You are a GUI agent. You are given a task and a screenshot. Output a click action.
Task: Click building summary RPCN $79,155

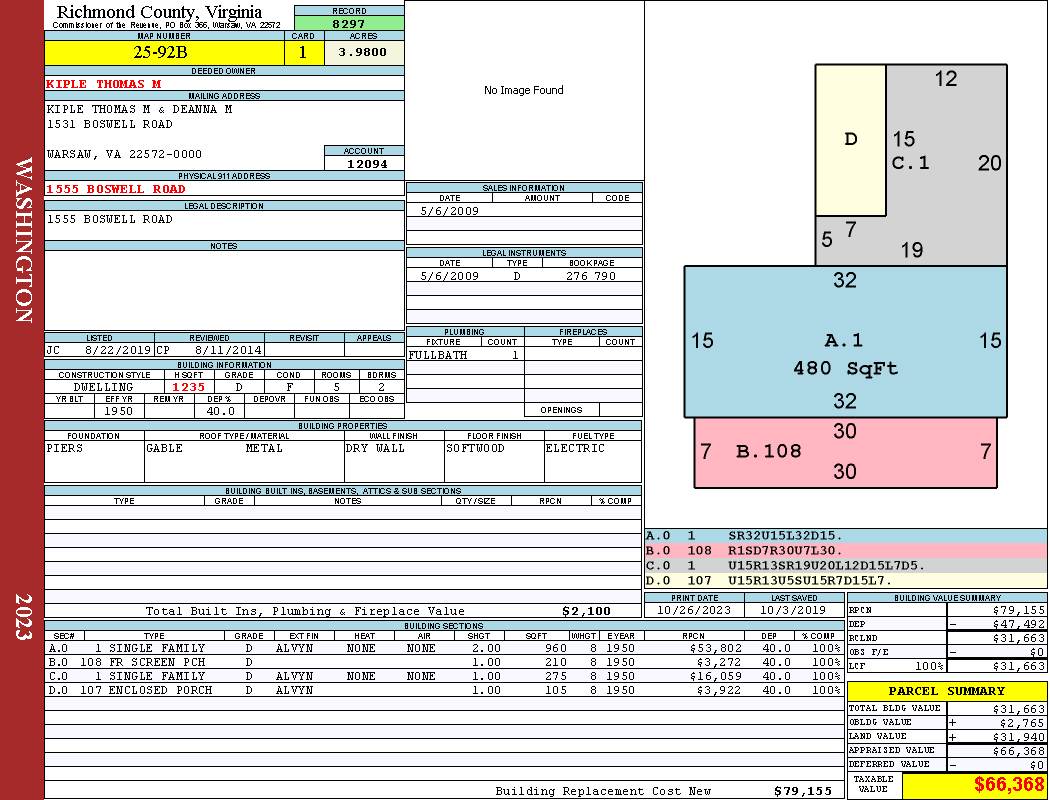(1019, 611)
